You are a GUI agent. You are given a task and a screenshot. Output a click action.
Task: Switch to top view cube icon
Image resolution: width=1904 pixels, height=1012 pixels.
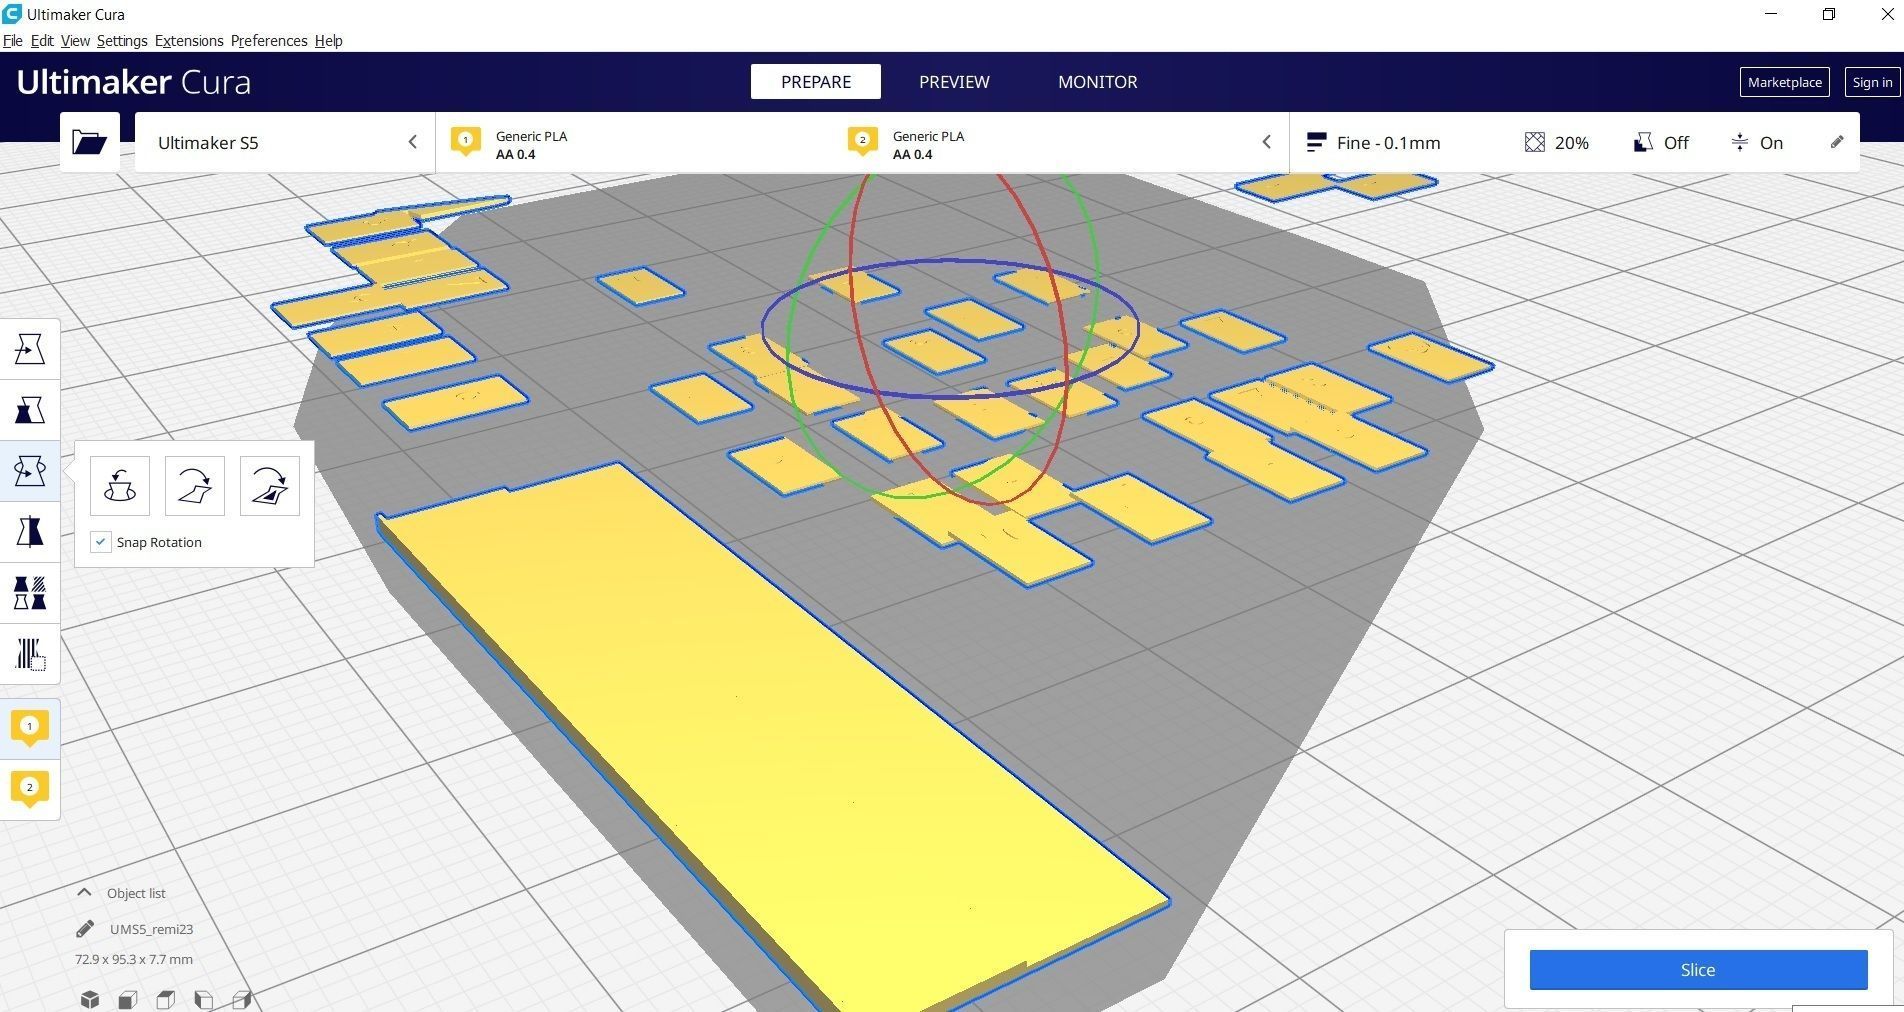pos(165,999)
